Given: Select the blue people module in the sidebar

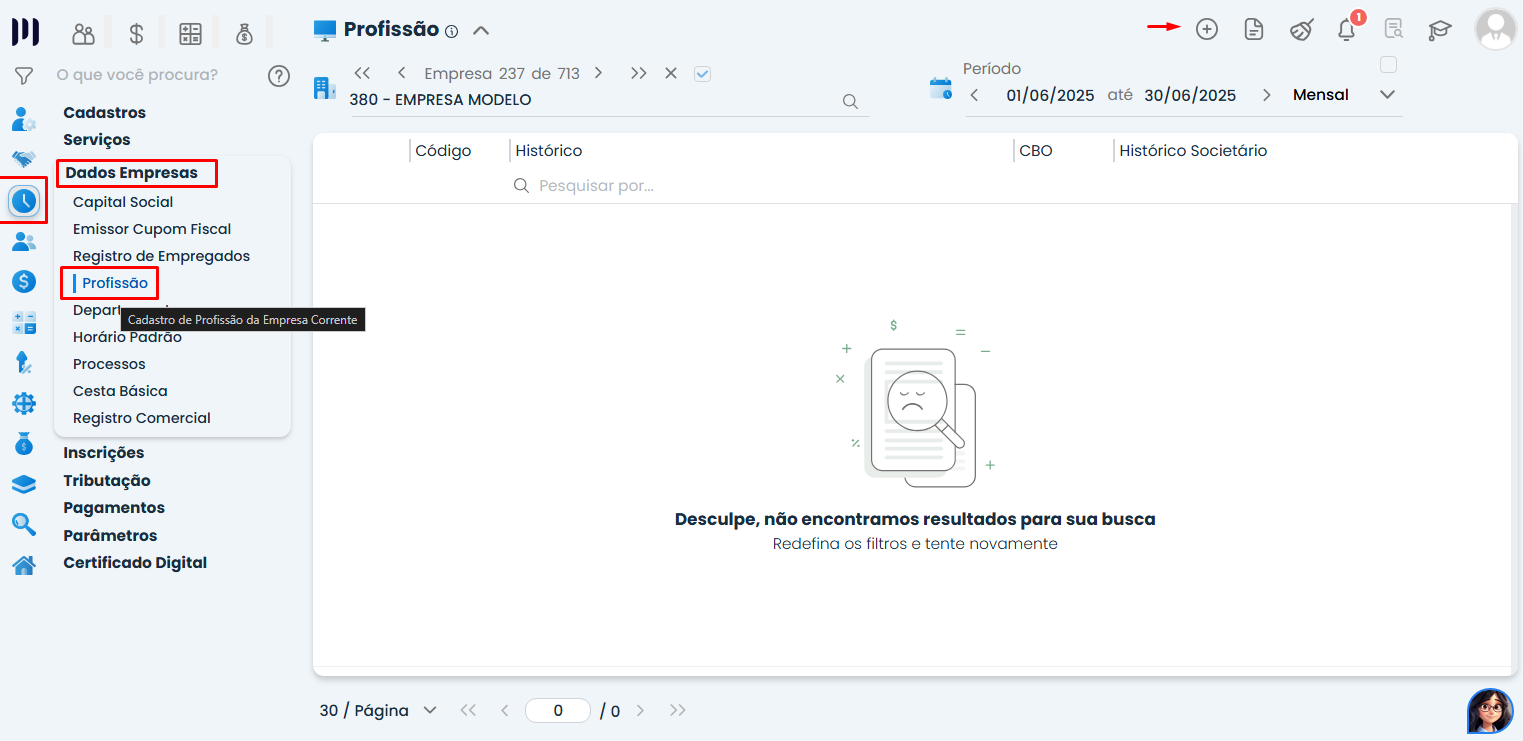Looking at the screenshot, I should tap(24, 241).
